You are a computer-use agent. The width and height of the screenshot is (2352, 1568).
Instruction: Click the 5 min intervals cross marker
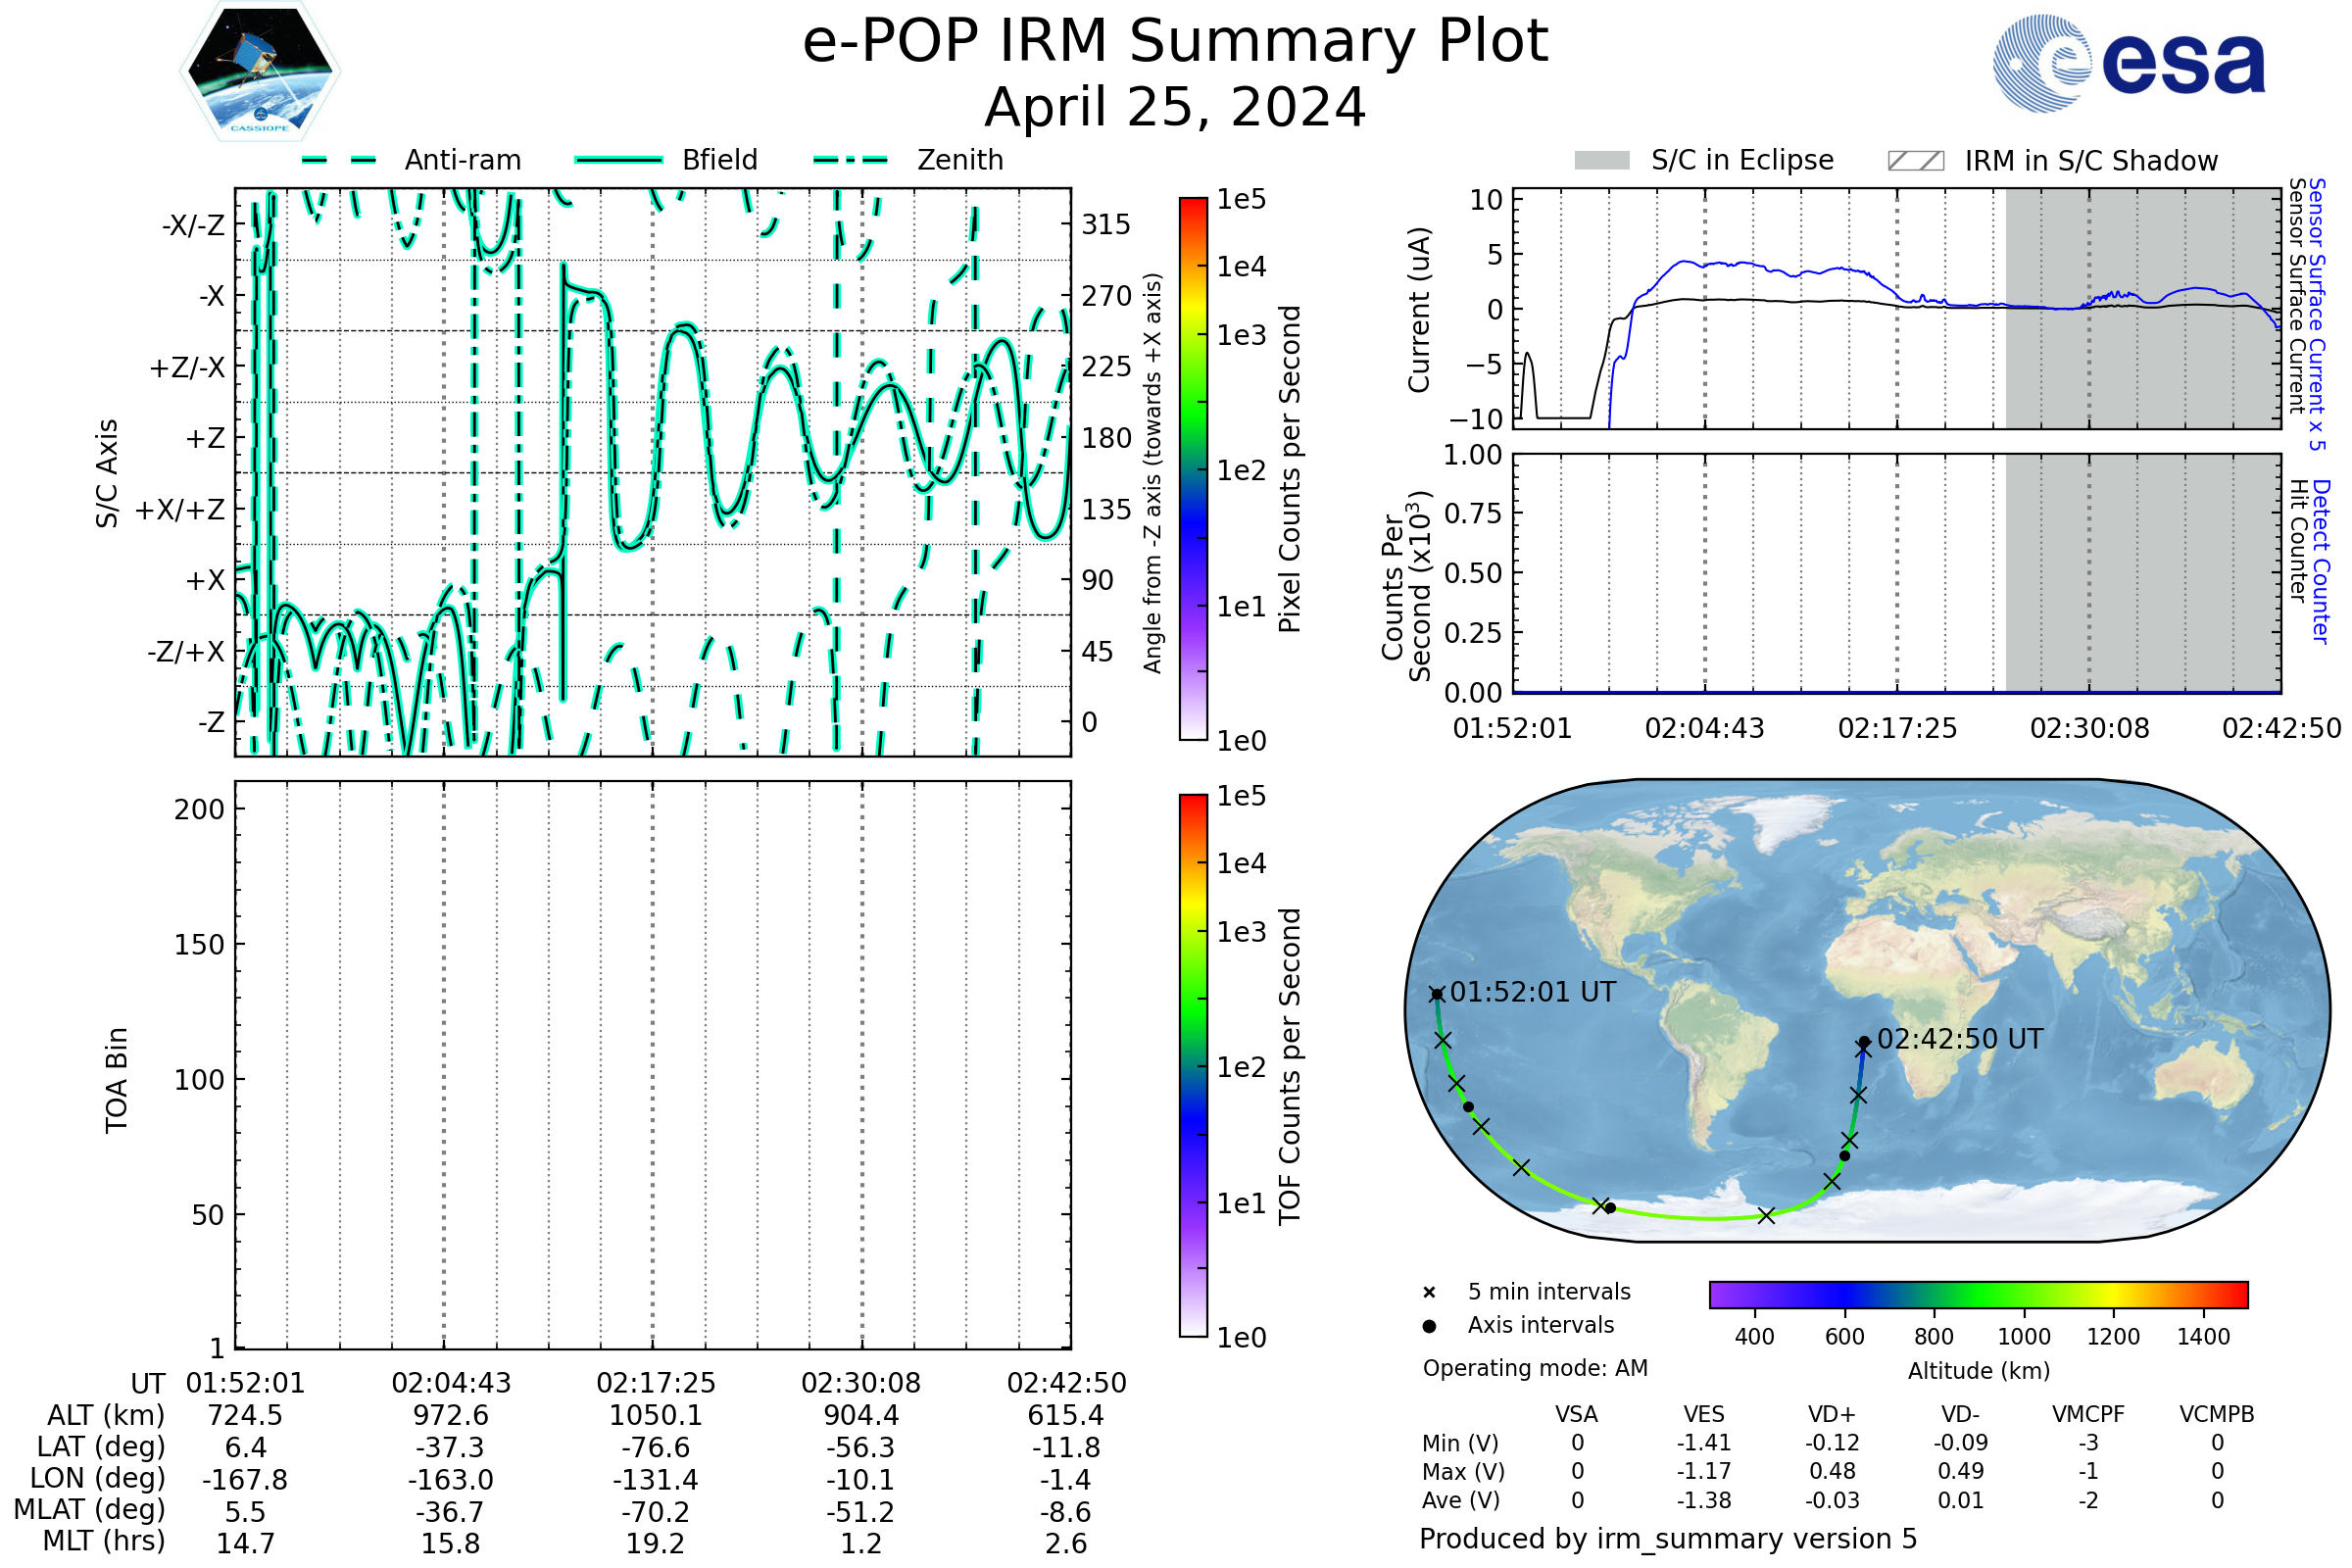click(x=1429, y=1293)
